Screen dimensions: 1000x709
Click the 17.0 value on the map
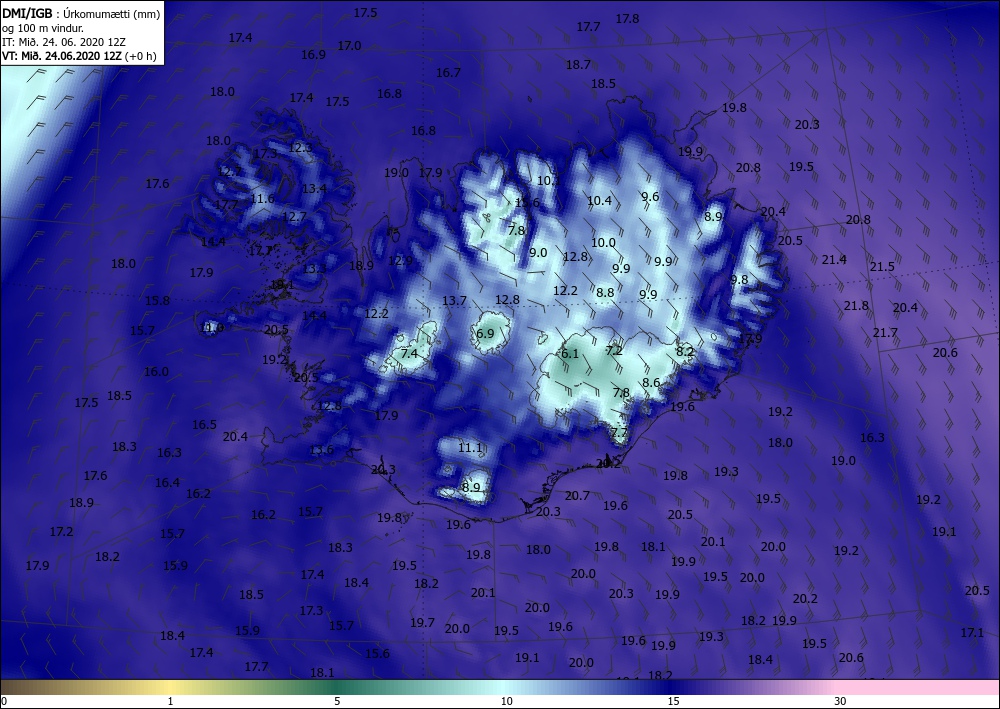pyautogui.click(x=349, y=46)
